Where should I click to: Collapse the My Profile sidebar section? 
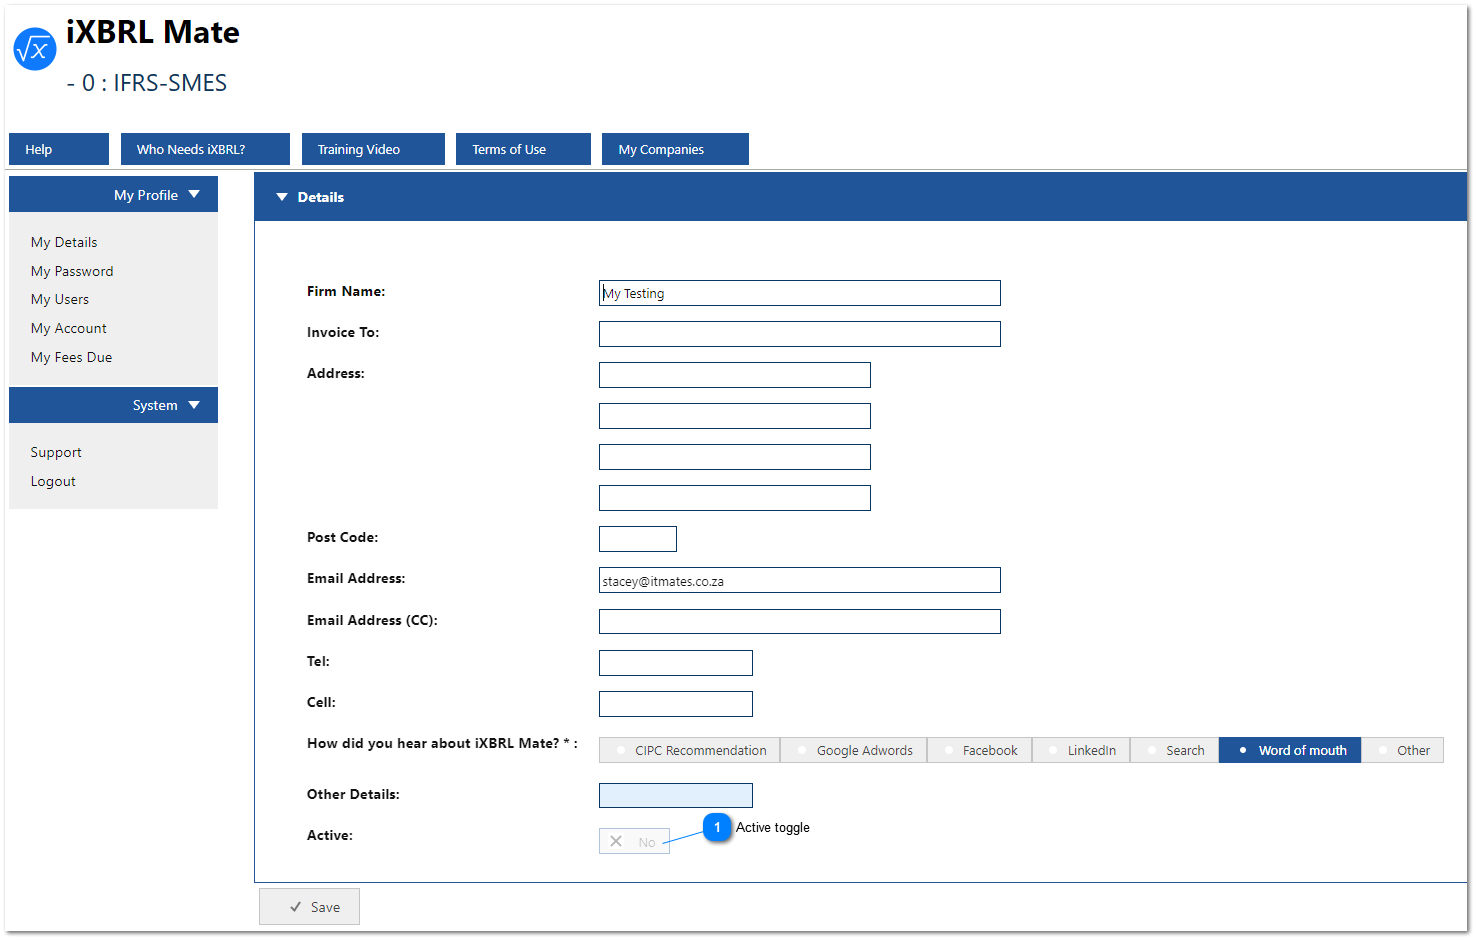pyautogui.click(x=113, y=195)
